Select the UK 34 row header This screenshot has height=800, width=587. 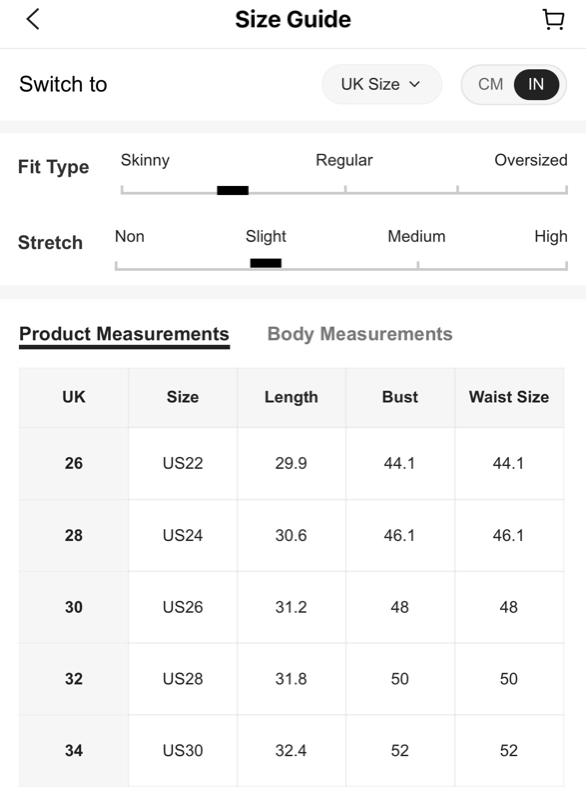pos(74,751)
